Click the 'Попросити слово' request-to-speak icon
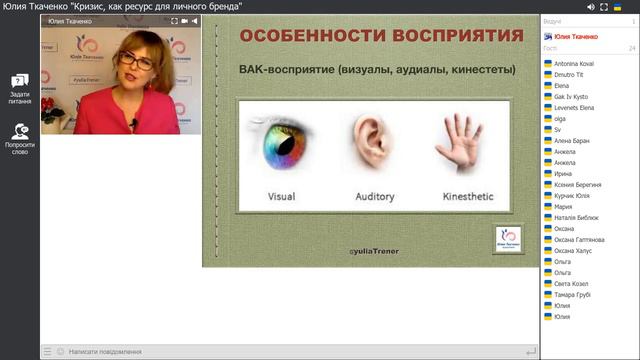 20,131
